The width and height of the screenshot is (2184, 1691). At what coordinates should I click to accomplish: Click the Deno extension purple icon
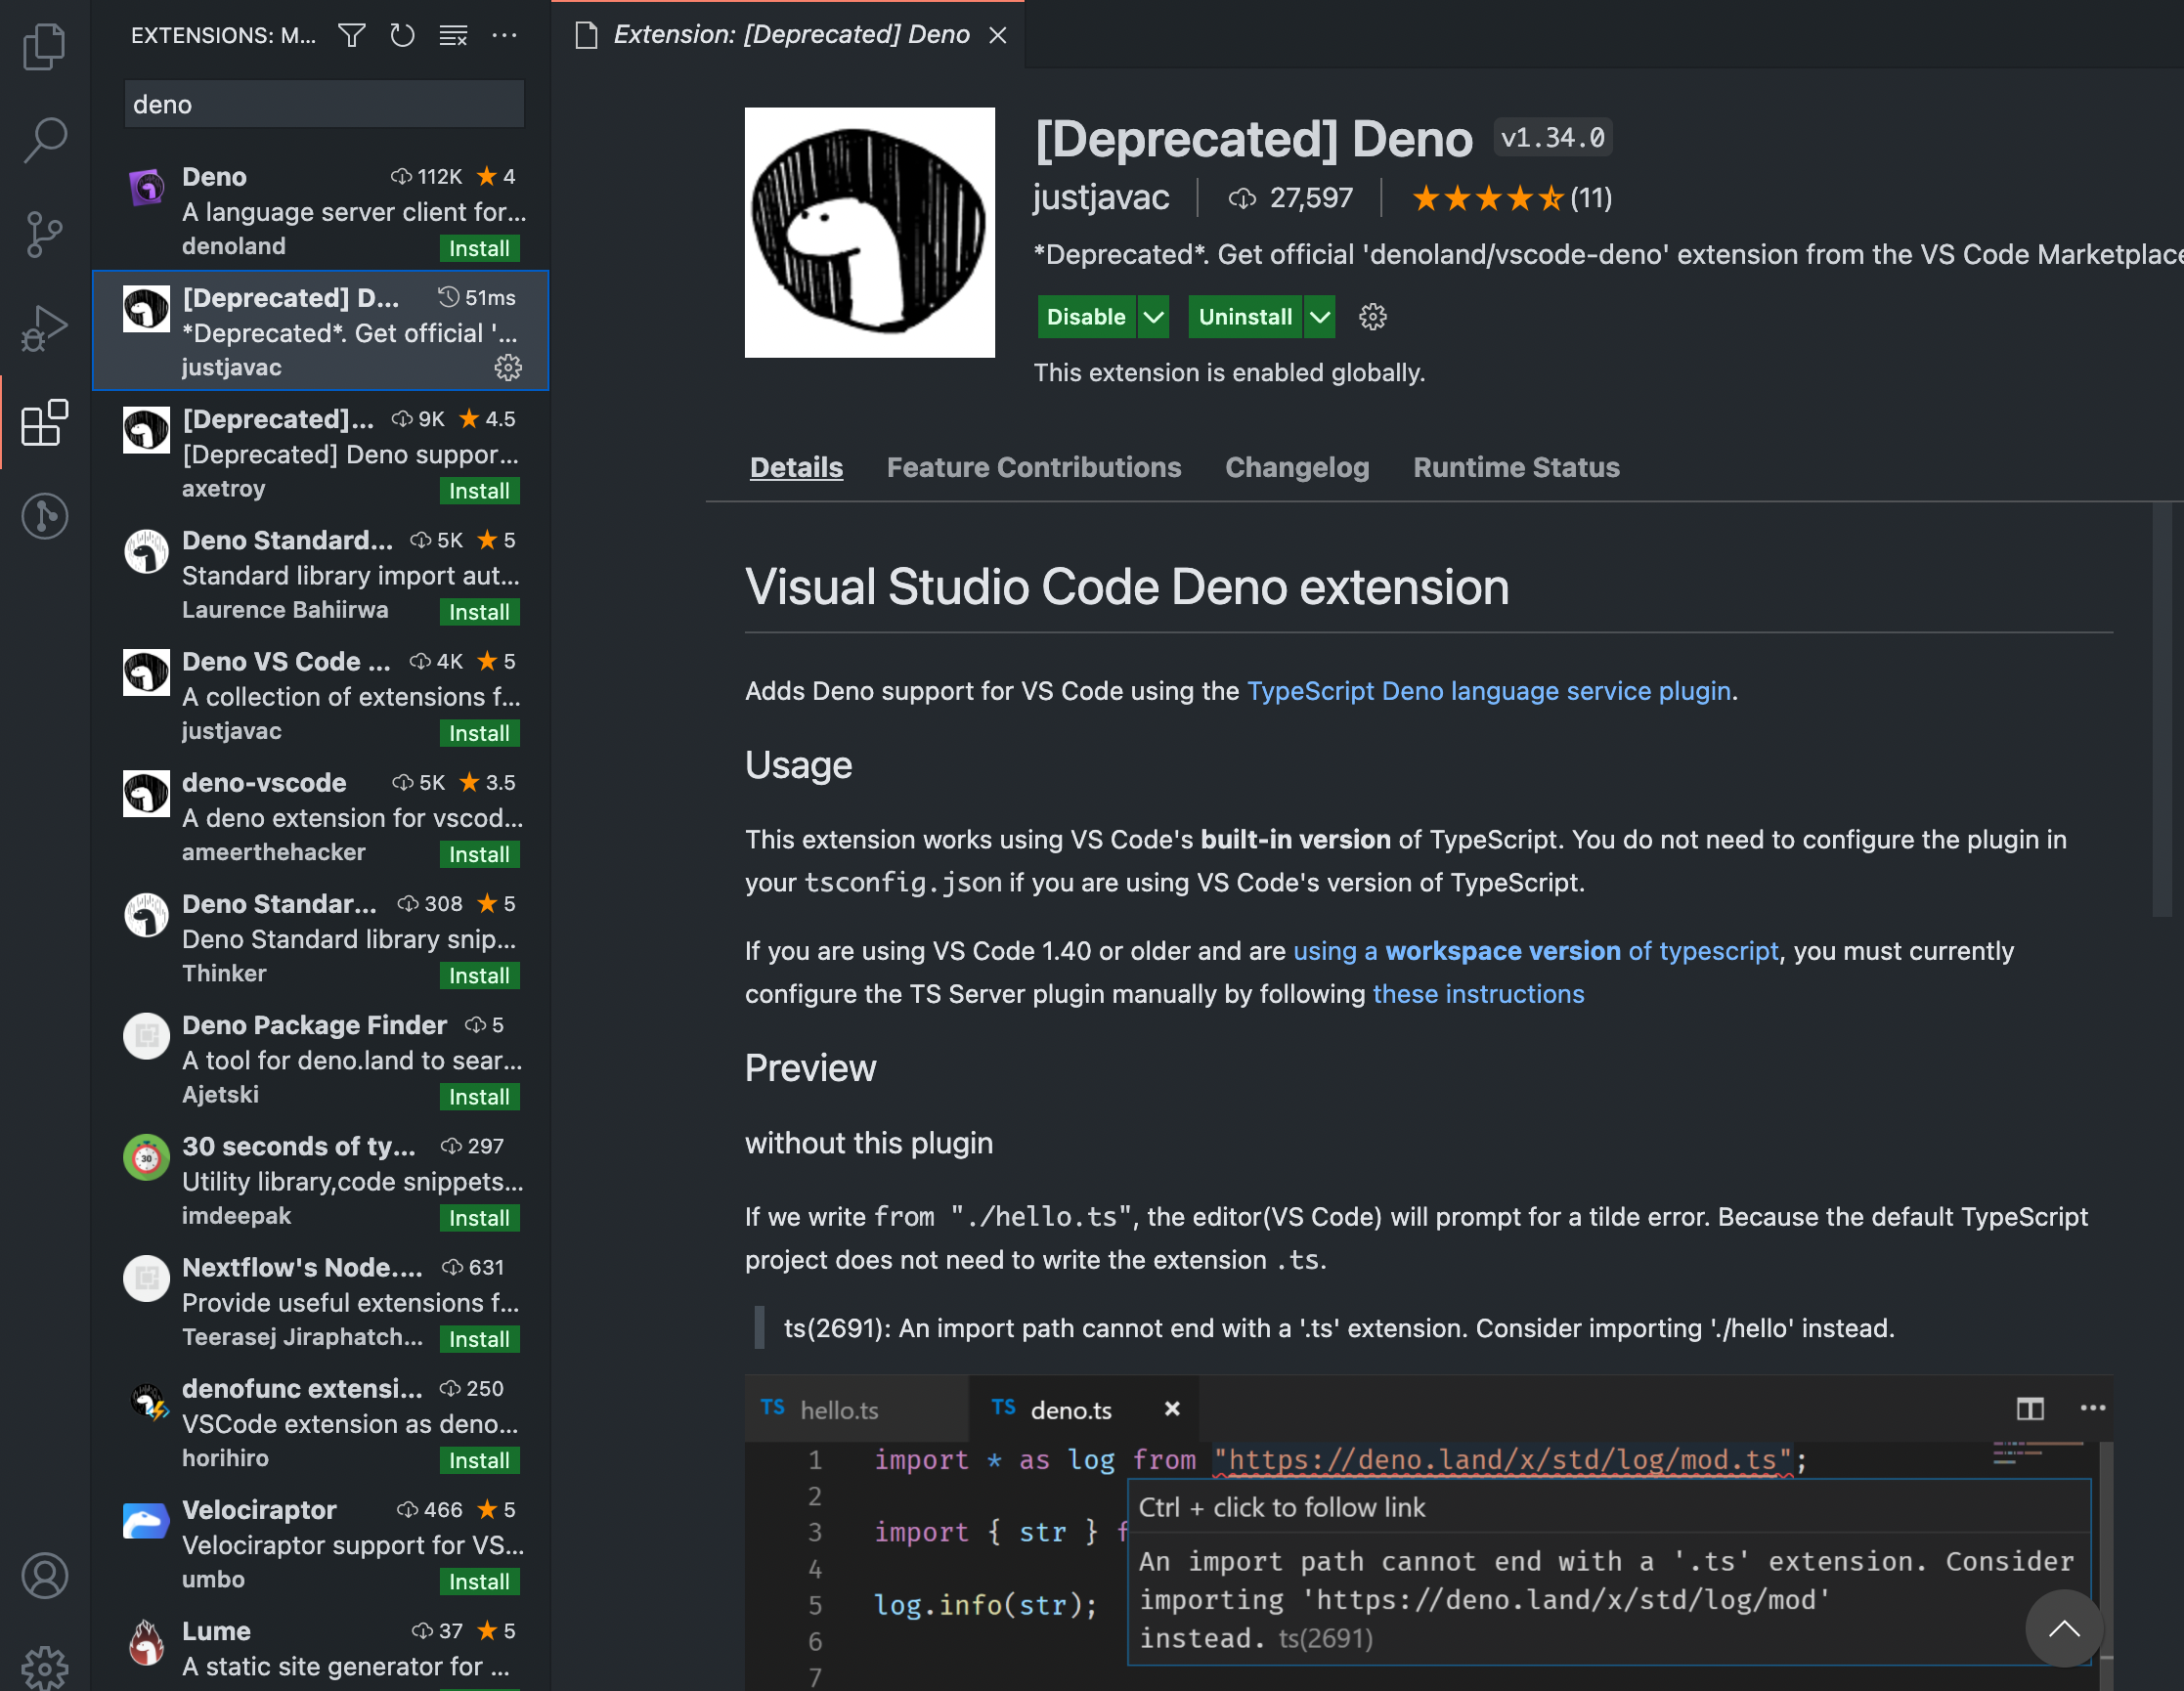coord(146,187)
